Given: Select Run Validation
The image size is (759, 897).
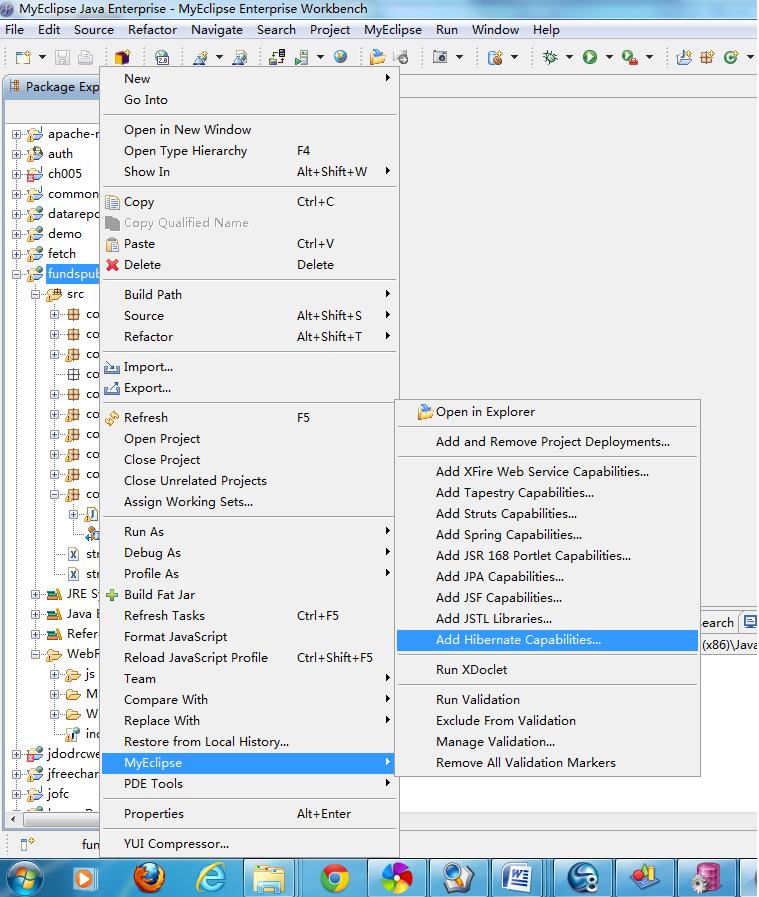Looking at the screenshot, I should click(547, 700).
